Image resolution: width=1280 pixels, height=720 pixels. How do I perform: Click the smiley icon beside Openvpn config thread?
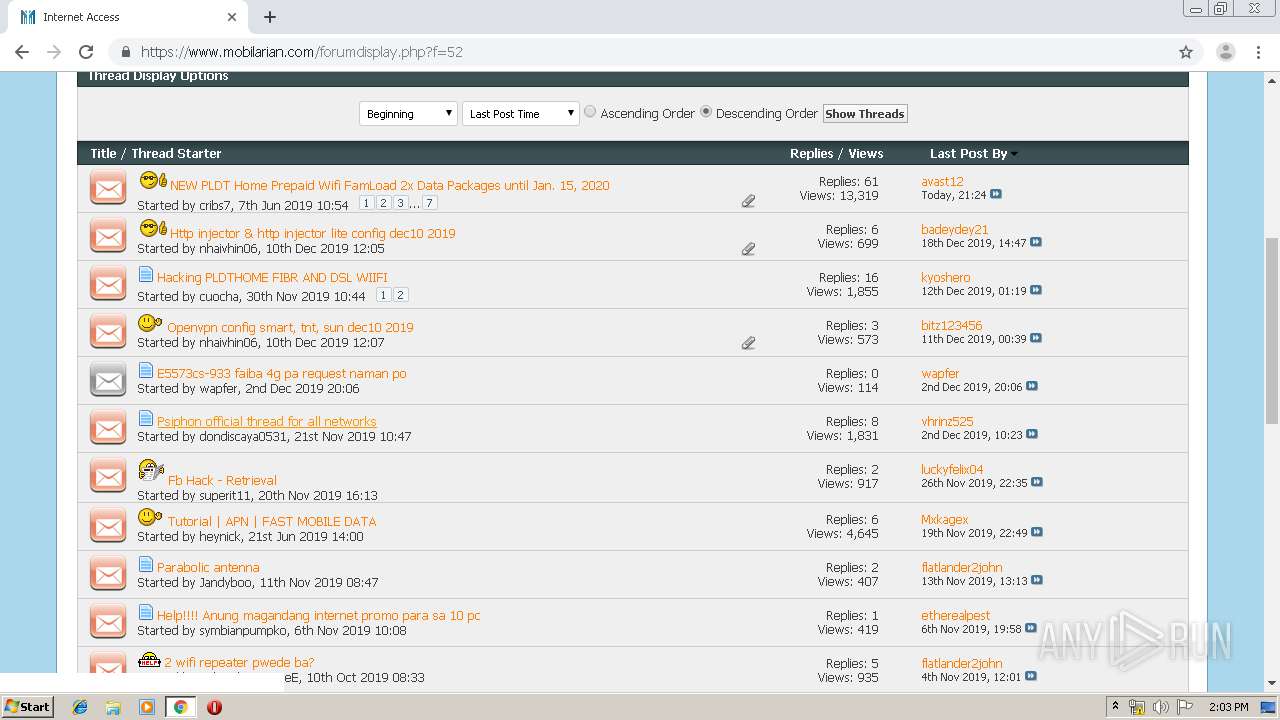pyautogui.click(x=150, y=323)
